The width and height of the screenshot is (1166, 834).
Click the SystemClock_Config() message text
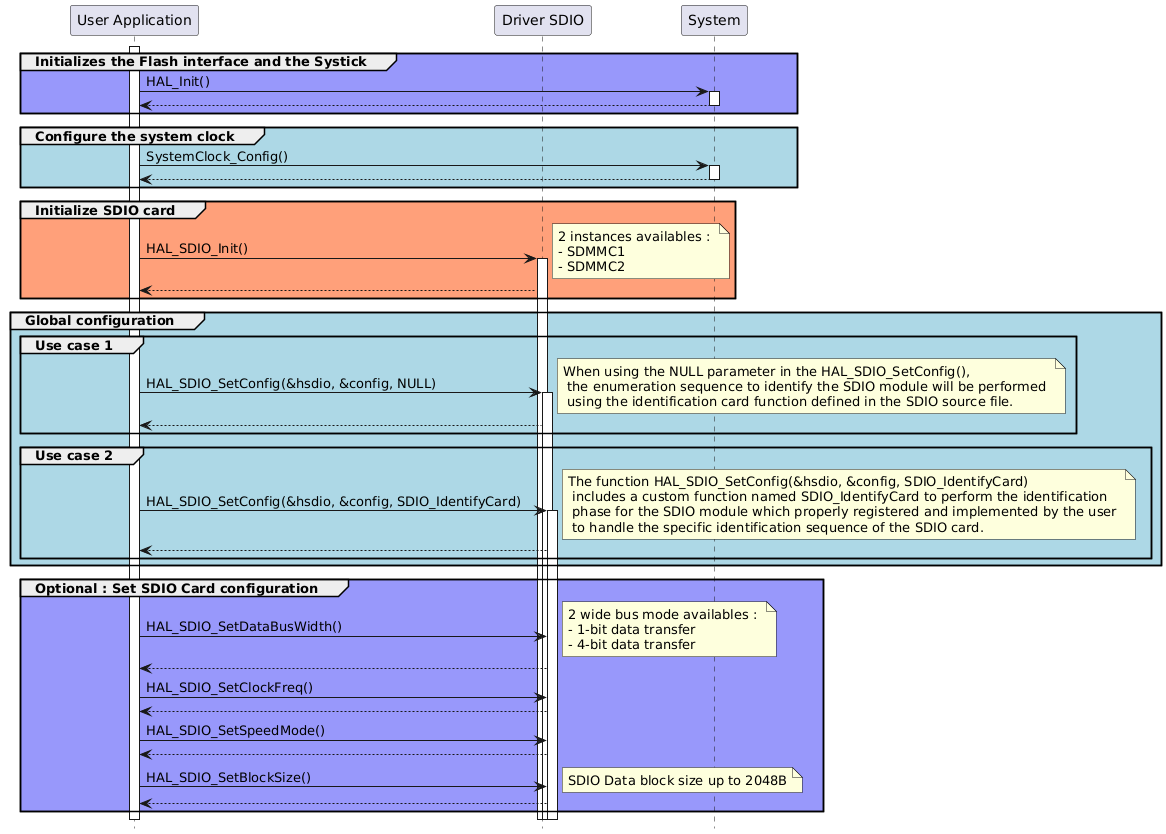[216, 157]
